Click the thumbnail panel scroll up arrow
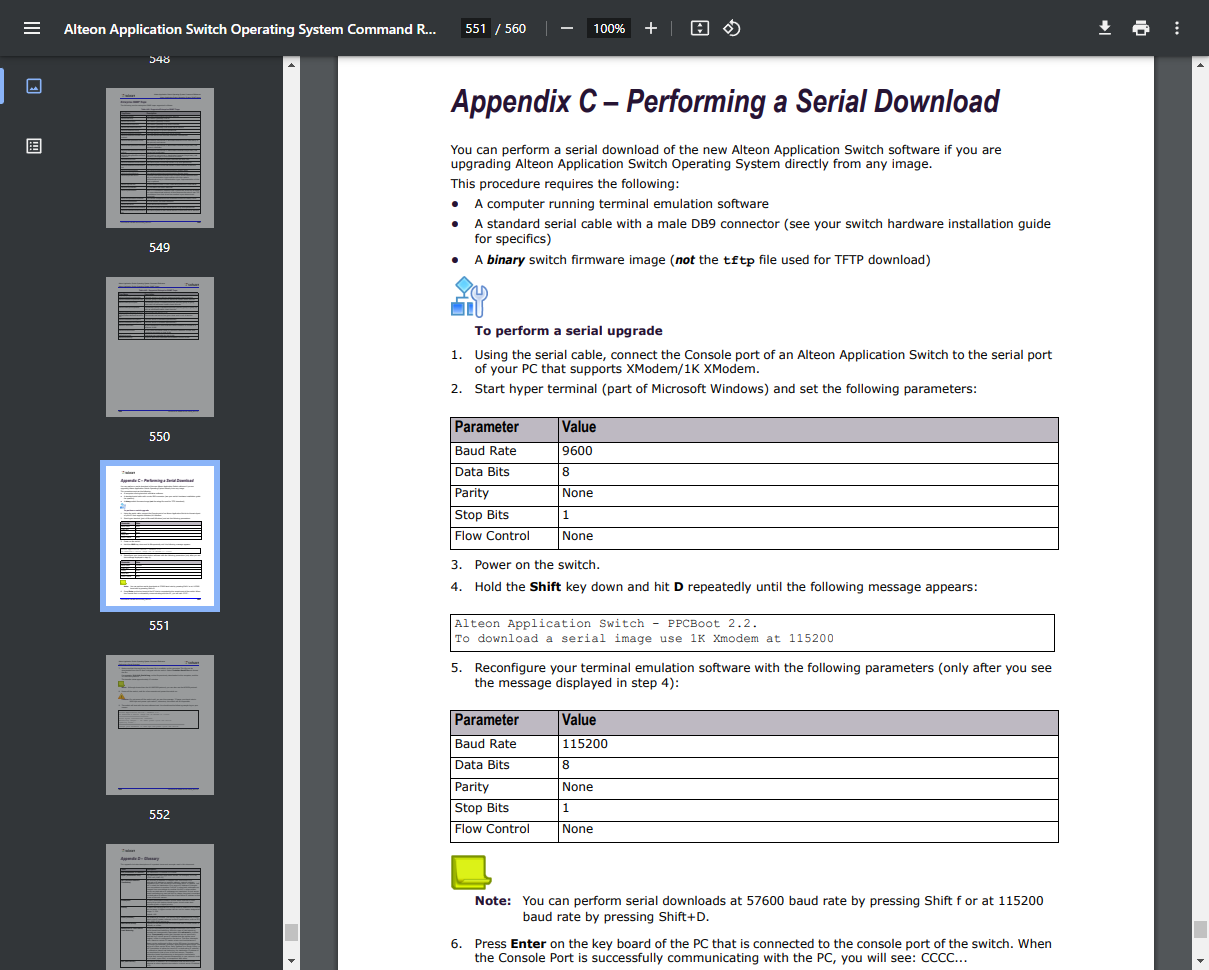 pyautogui.click(x=291, y=66)
